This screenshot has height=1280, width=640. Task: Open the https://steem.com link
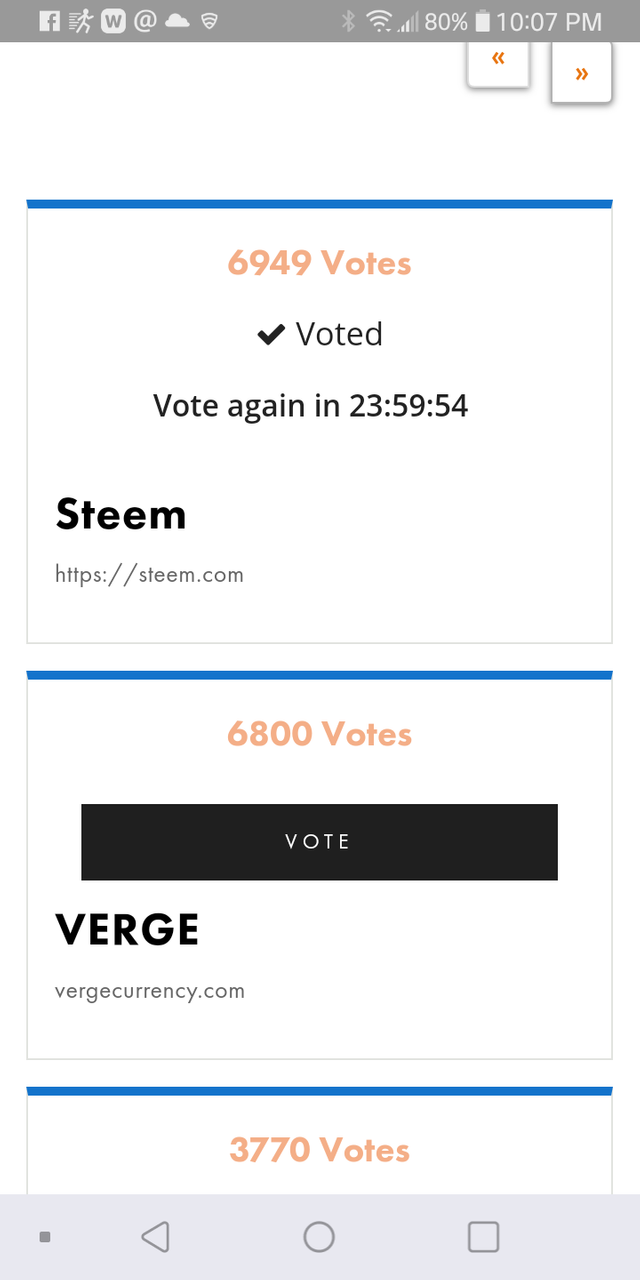(x=149, y=575)
